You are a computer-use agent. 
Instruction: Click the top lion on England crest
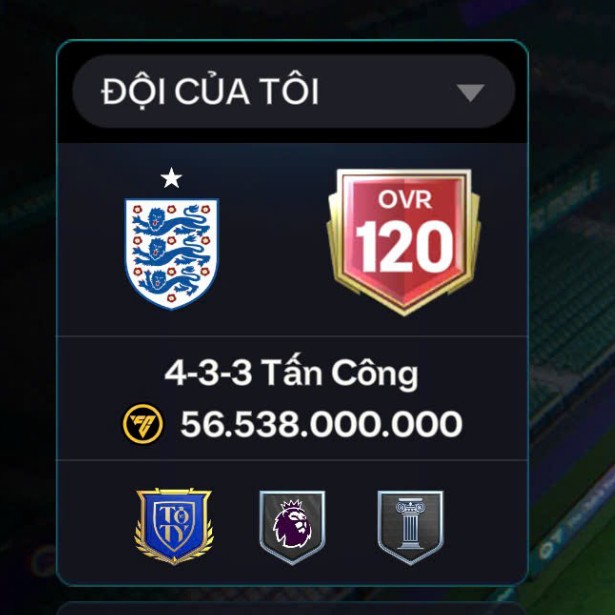(171, 221)
